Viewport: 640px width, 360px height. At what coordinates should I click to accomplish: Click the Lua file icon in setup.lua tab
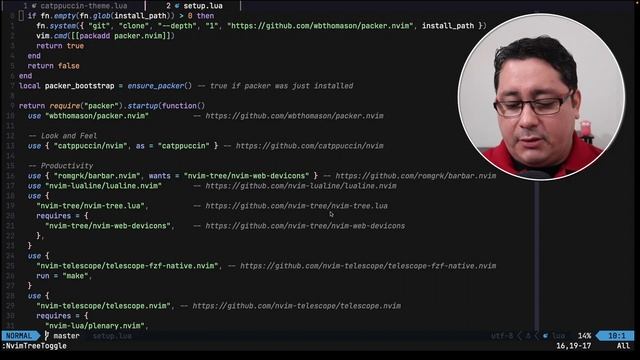click(177, 6)
